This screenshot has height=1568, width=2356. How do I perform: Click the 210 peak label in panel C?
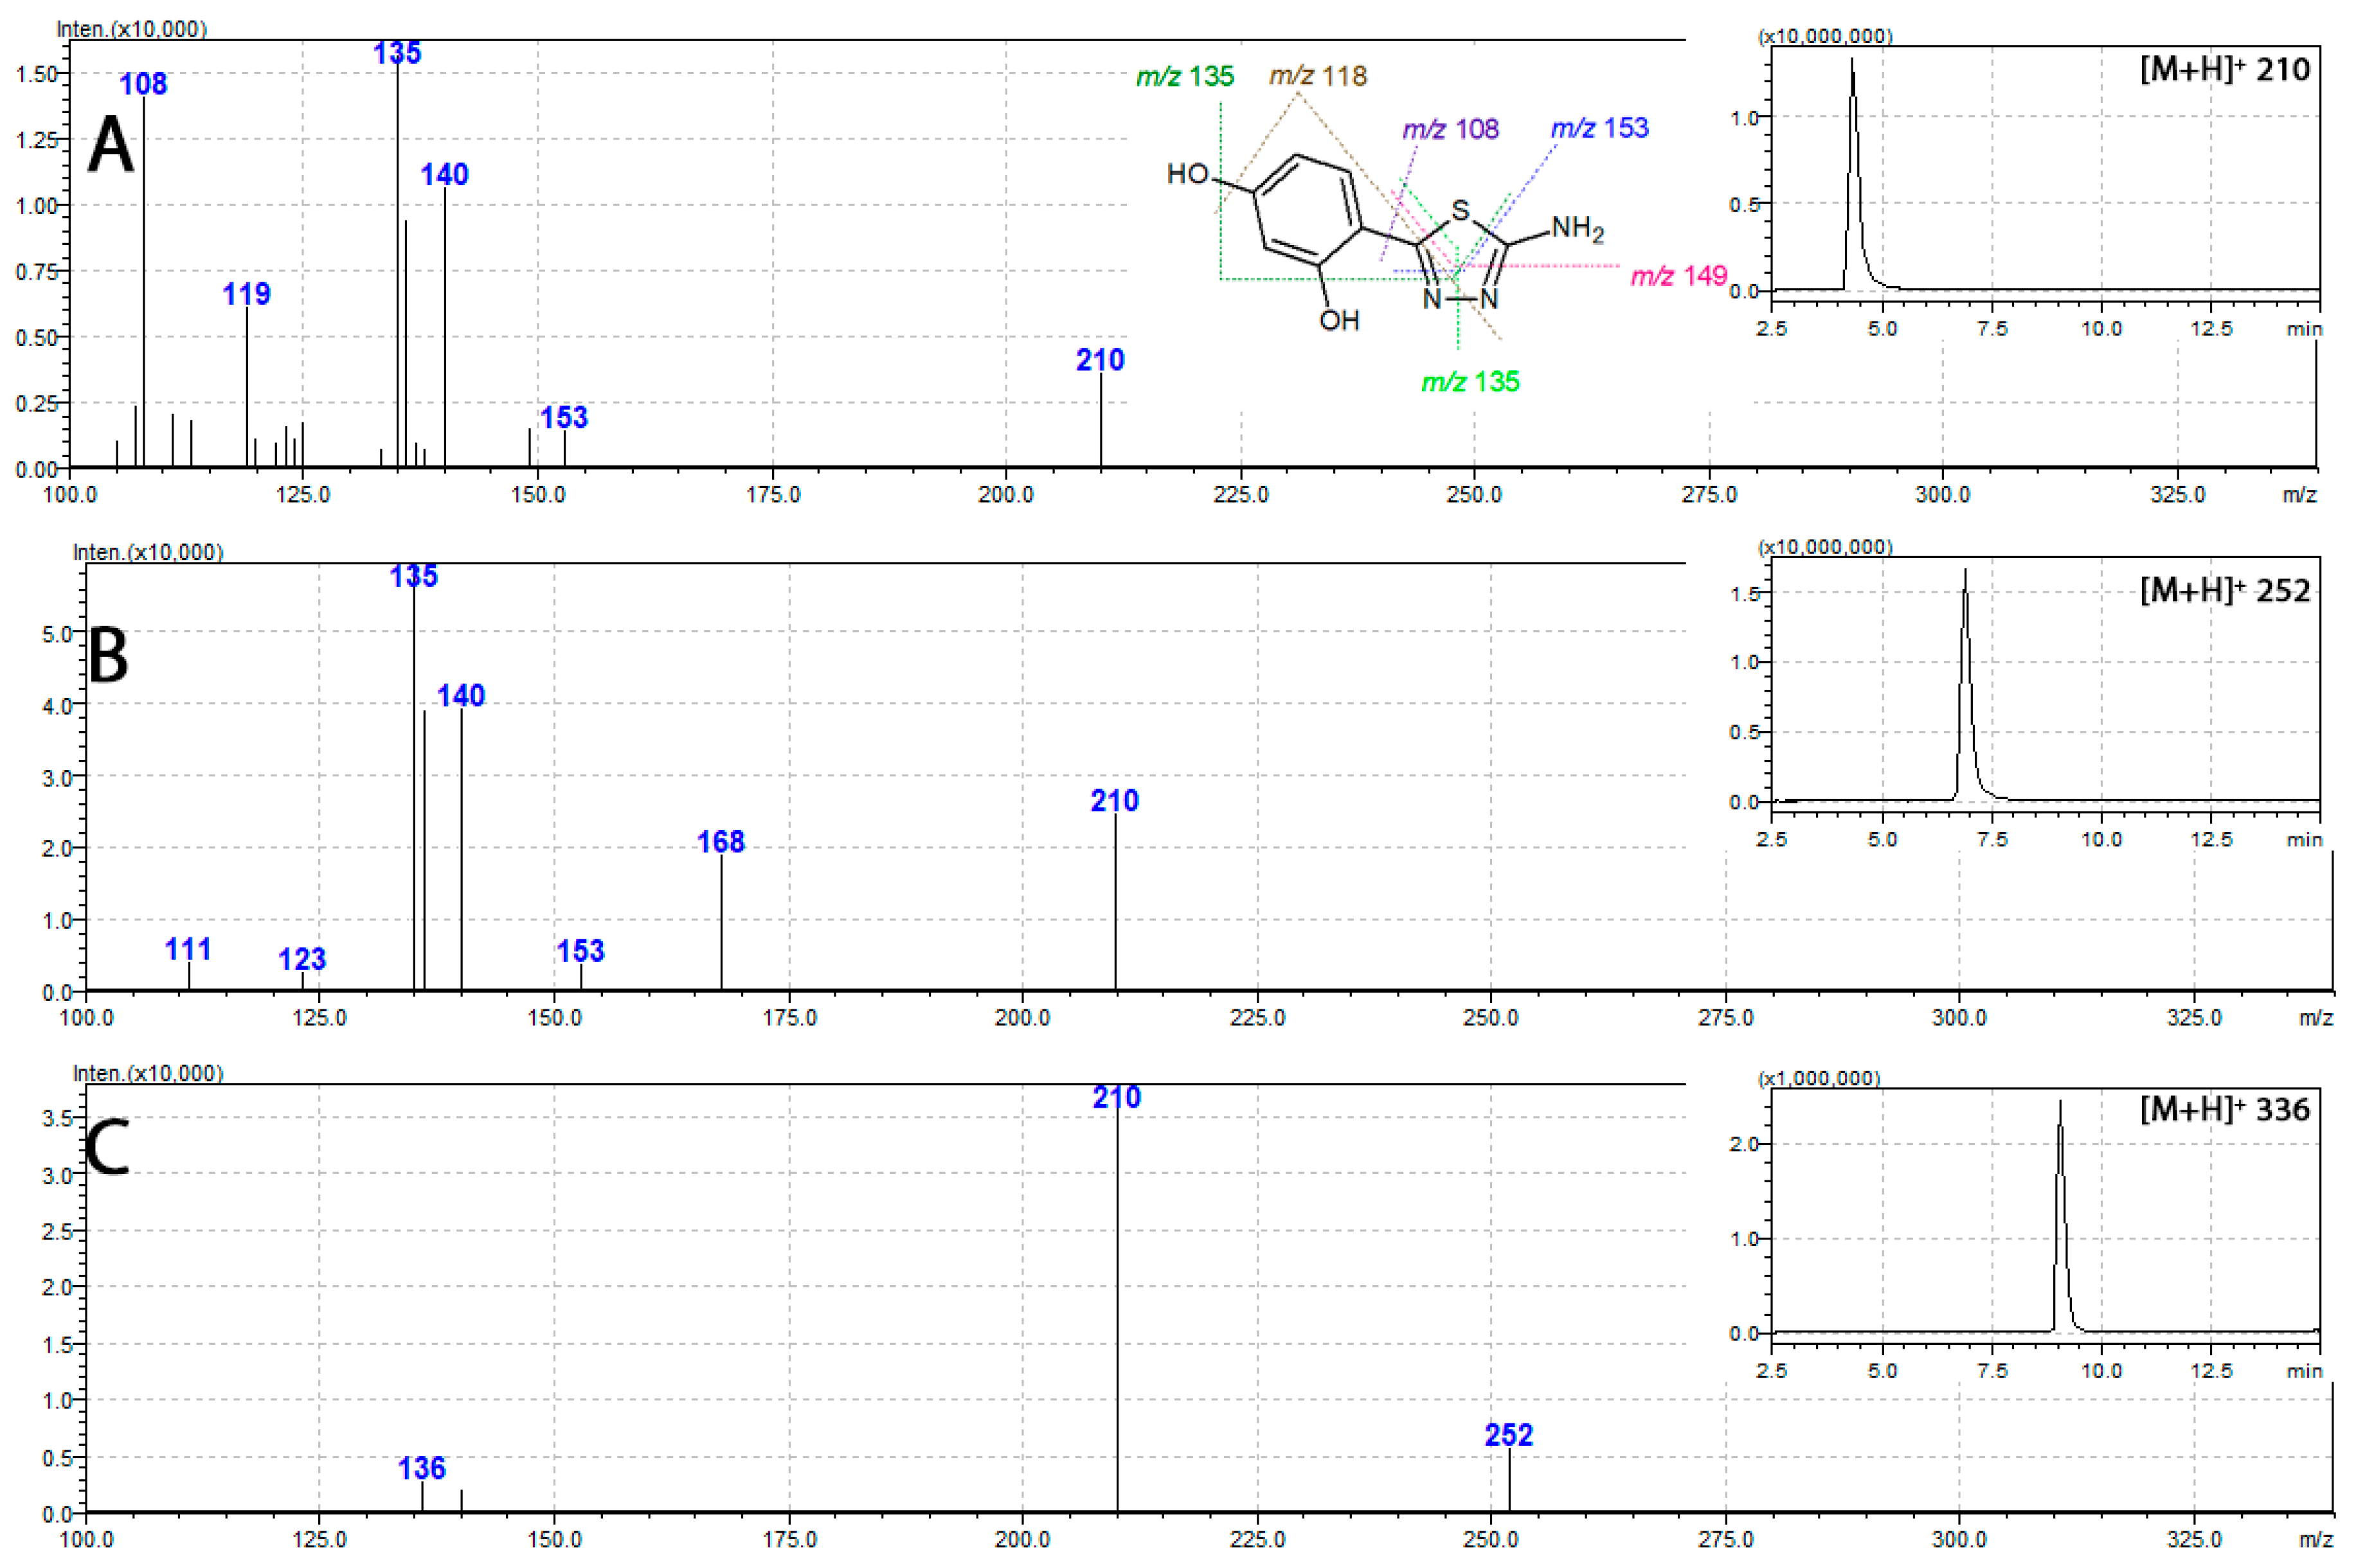1117,1097
